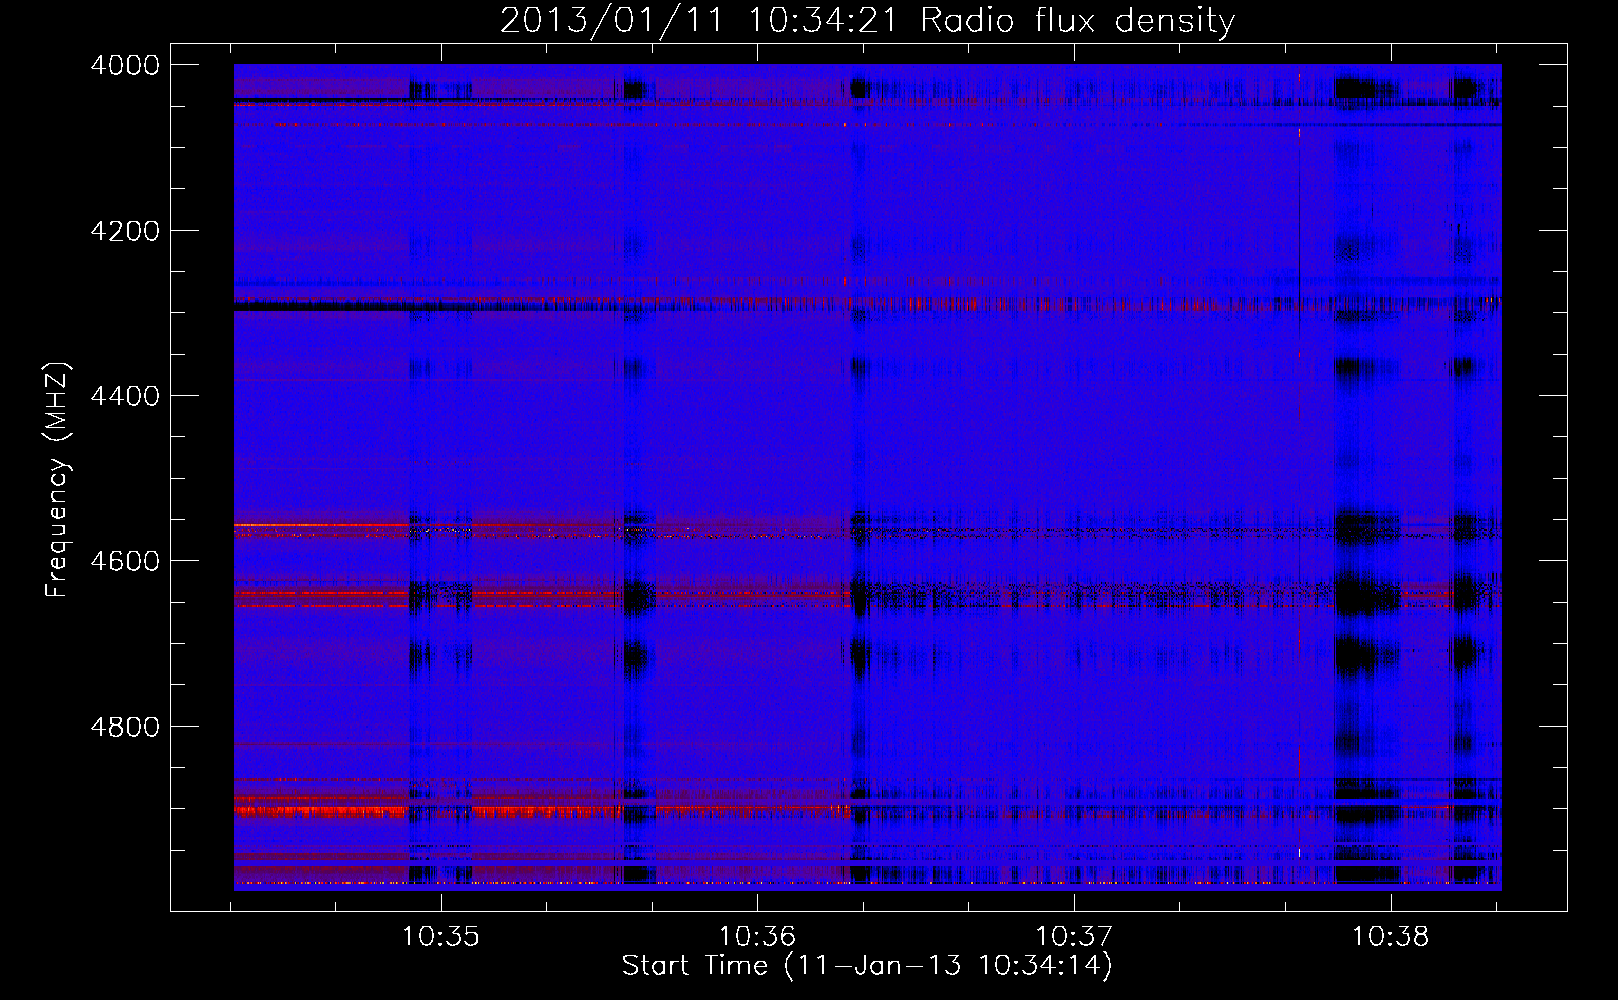
Task: Select the "Frequency (MHZ)" y-axis label
Action: [x=57, y=480]
